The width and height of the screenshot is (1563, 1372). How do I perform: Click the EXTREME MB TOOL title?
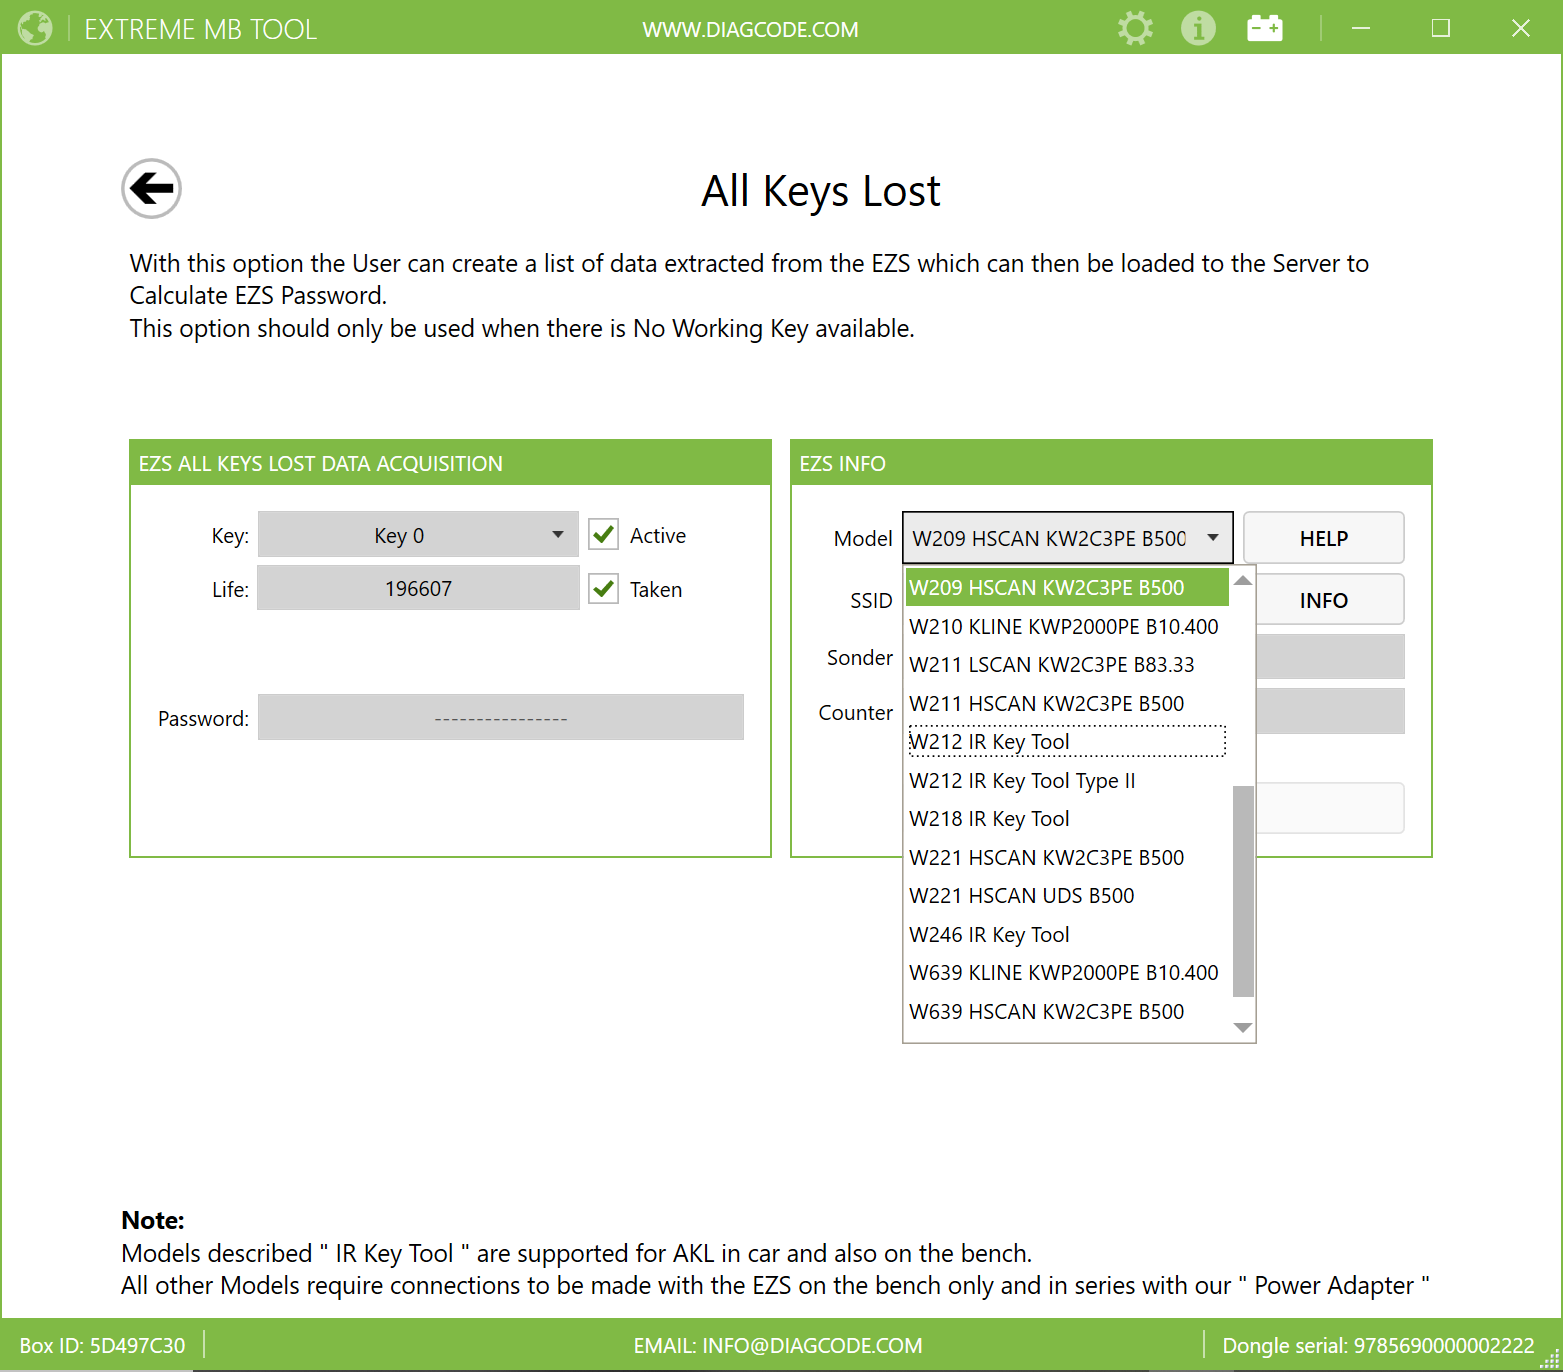click(201, 29)
